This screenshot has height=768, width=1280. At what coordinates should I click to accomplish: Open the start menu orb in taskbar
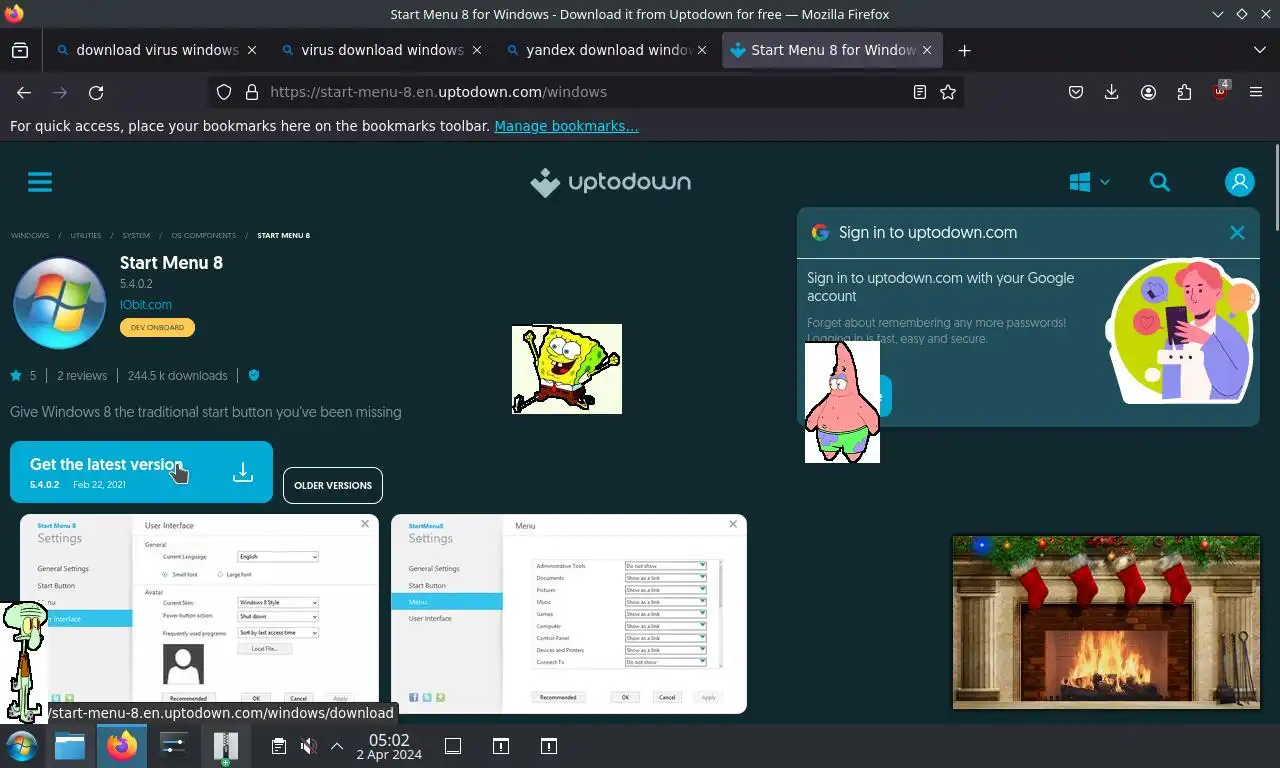(21, 746)
